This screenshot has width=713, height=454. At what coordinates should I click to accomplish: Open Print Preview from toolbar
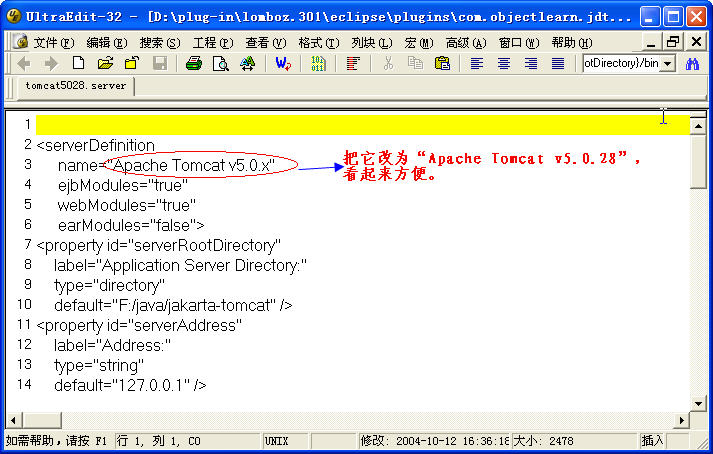pos(220,63)
